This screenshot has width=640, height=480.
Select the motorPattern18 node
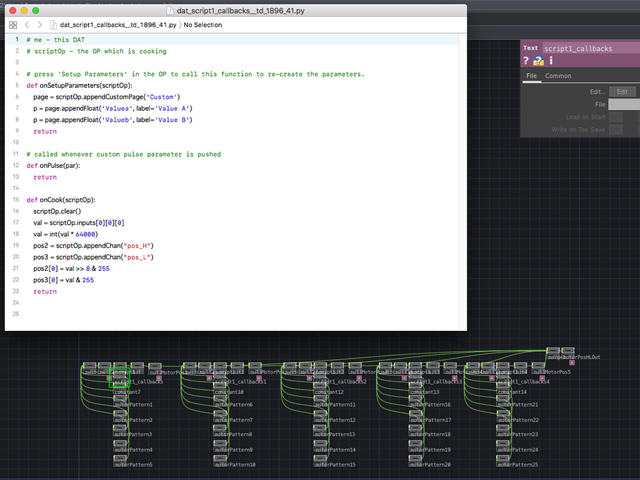tap(416, 429)
